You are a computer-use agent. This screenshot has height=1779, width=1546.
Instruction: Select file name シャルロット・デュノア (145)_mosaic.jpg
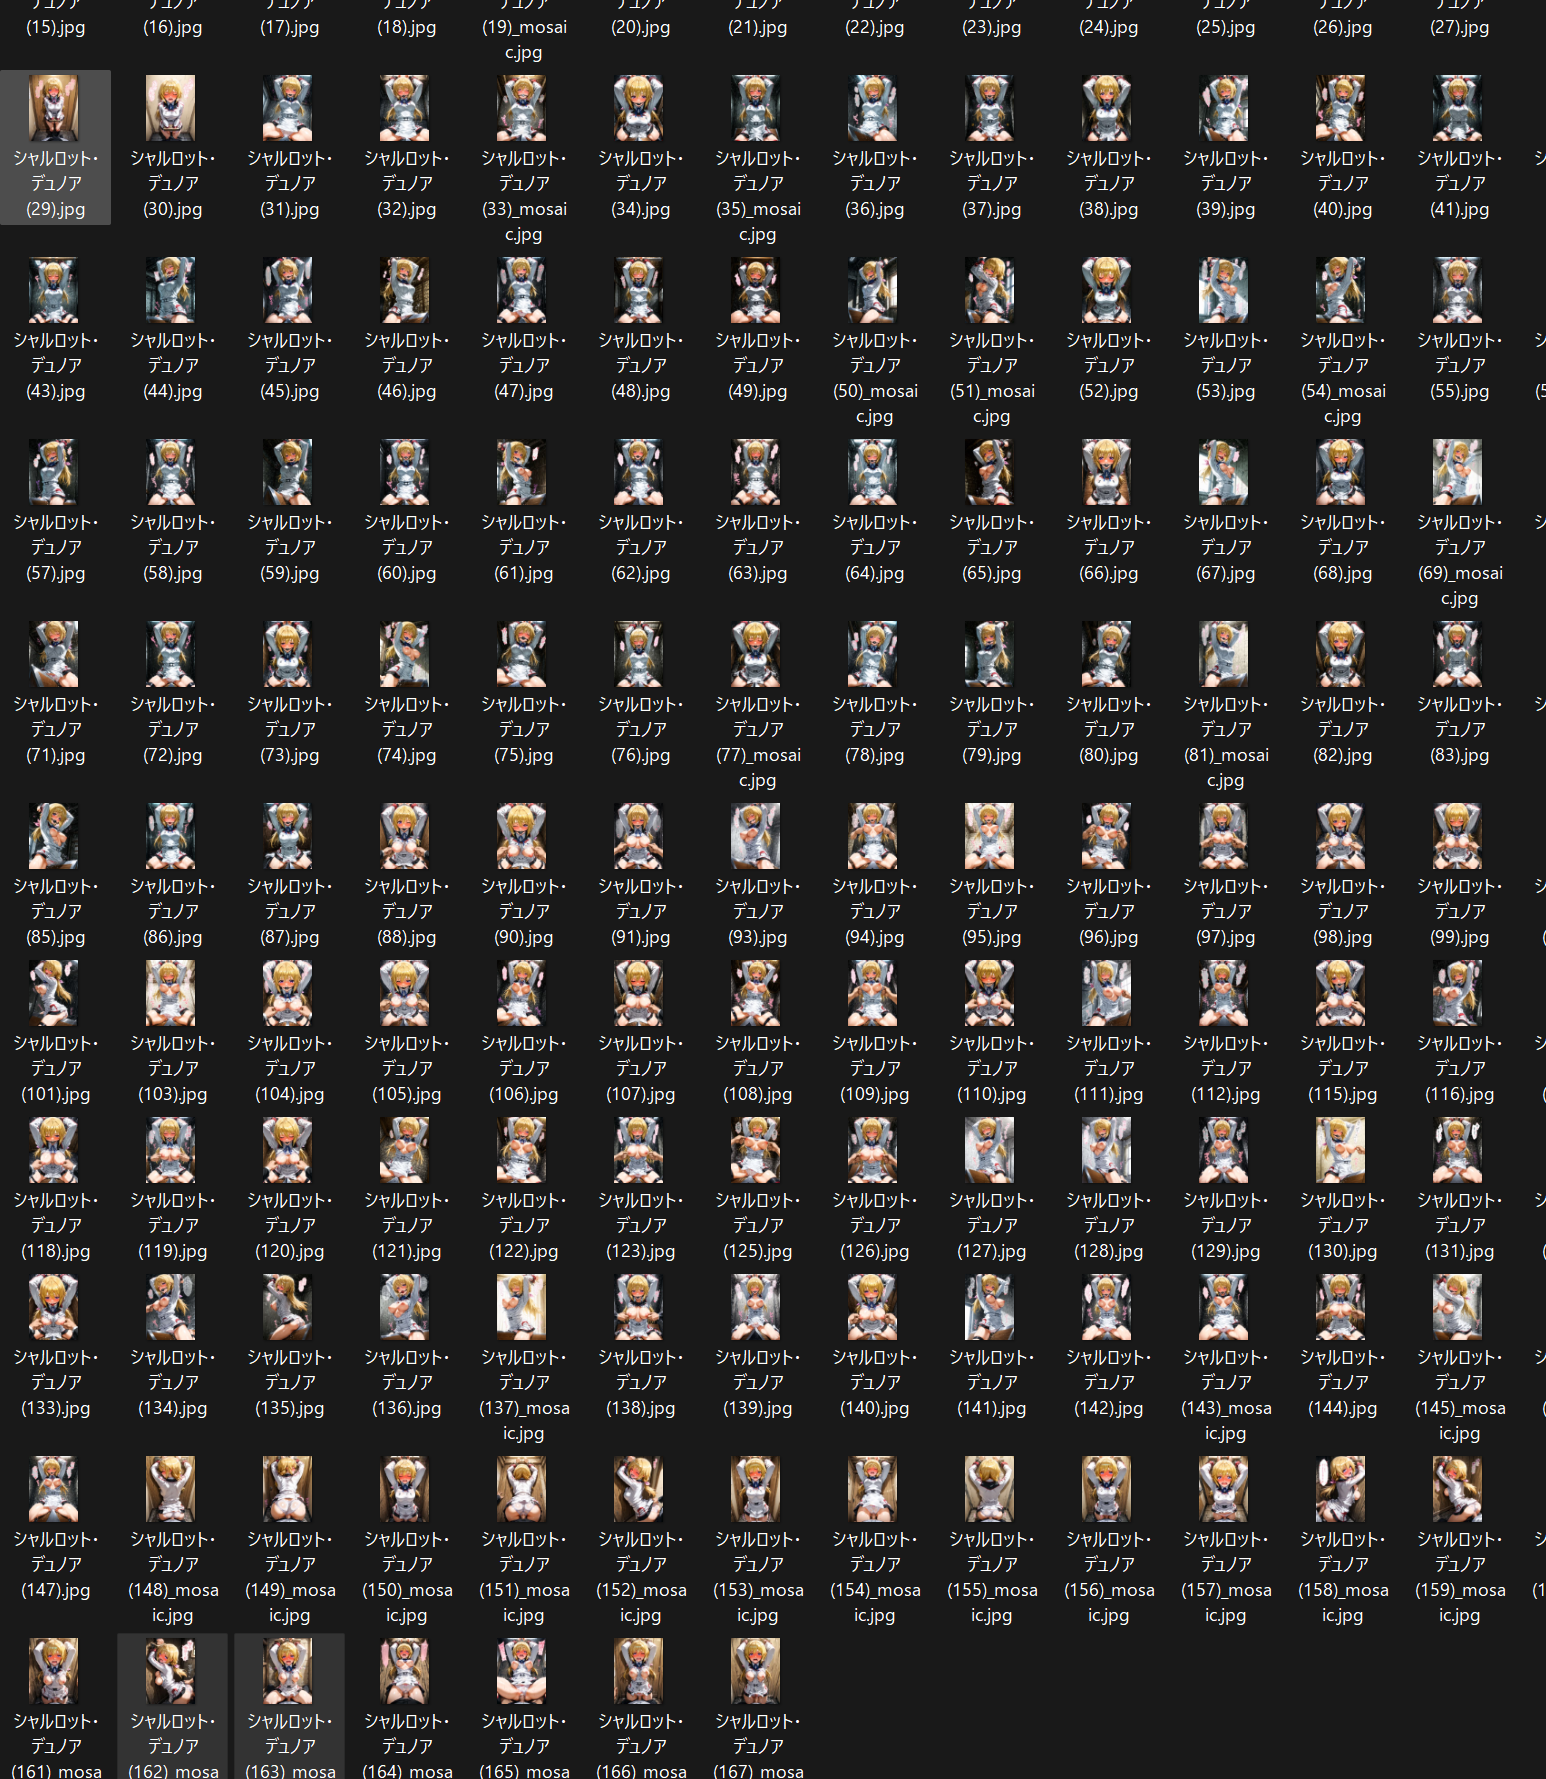[x=1460, y=1396]
